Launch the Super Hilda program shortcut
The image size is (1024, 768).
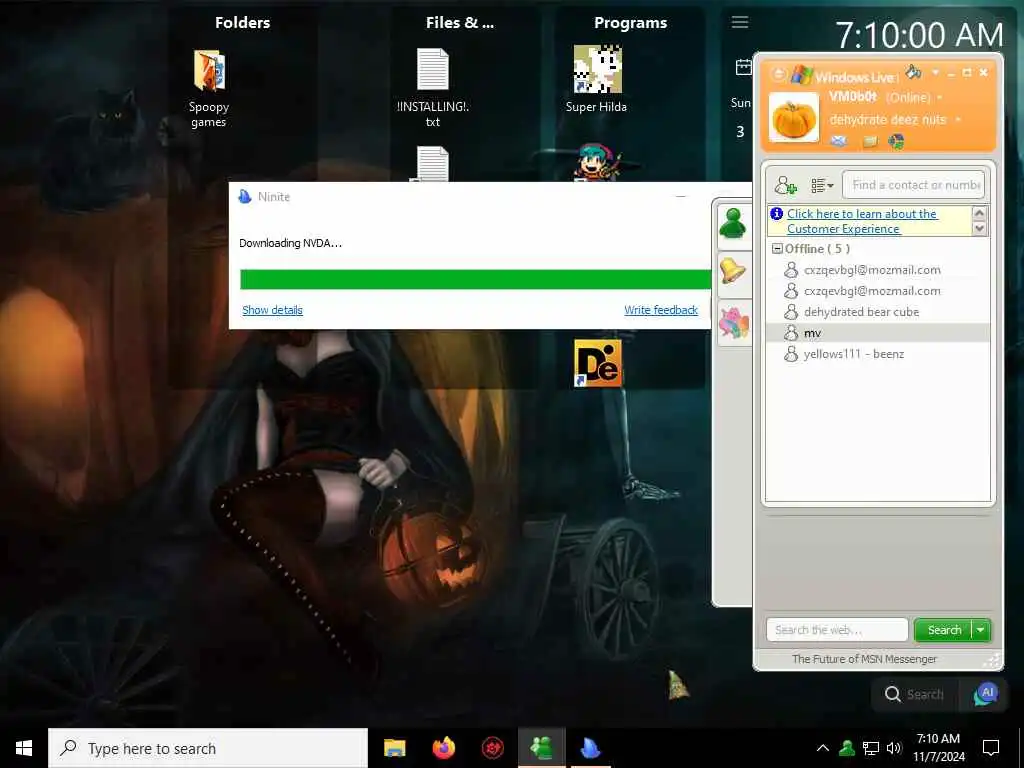point(596,80)
